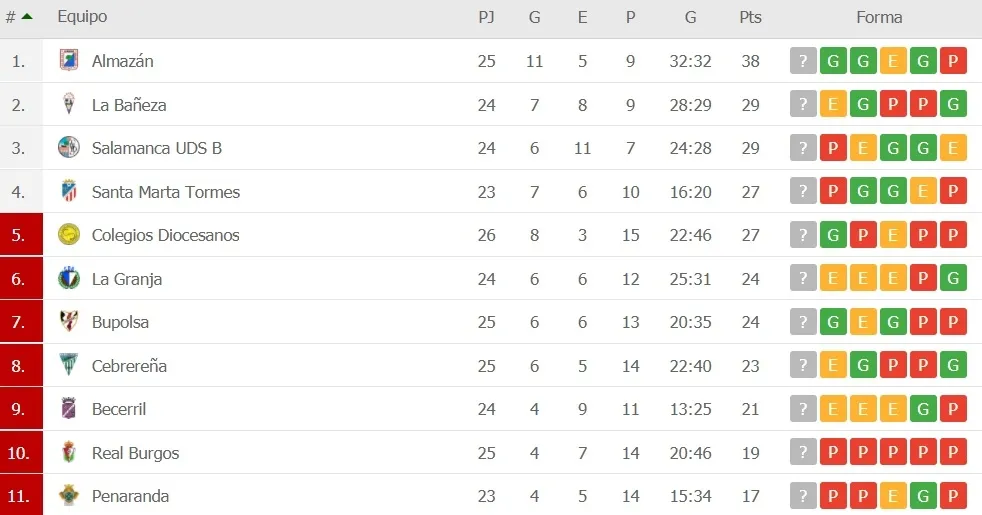Click the Equipo column header
This screenshot has width=982, height=515.
82,17
